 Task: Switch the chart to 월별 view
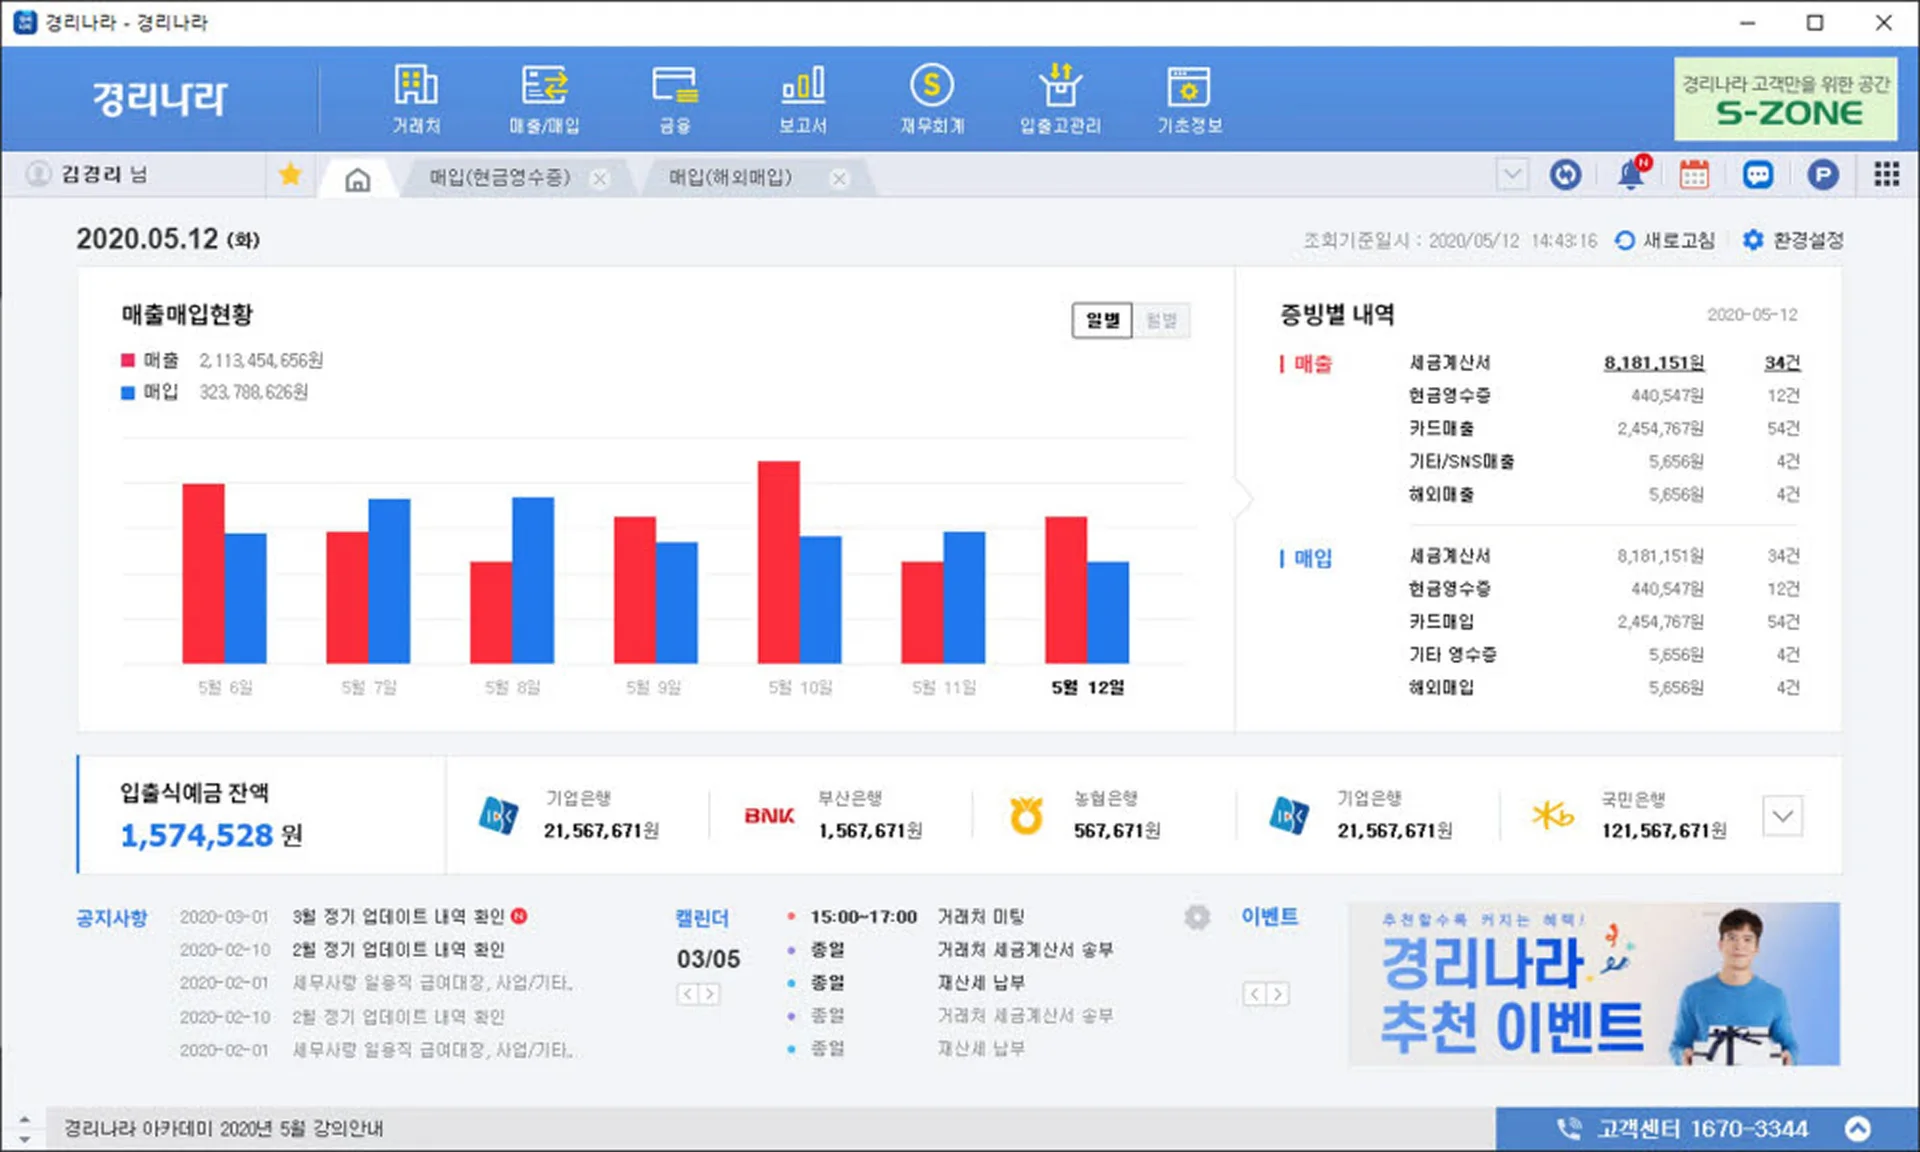click(1162, 321)
